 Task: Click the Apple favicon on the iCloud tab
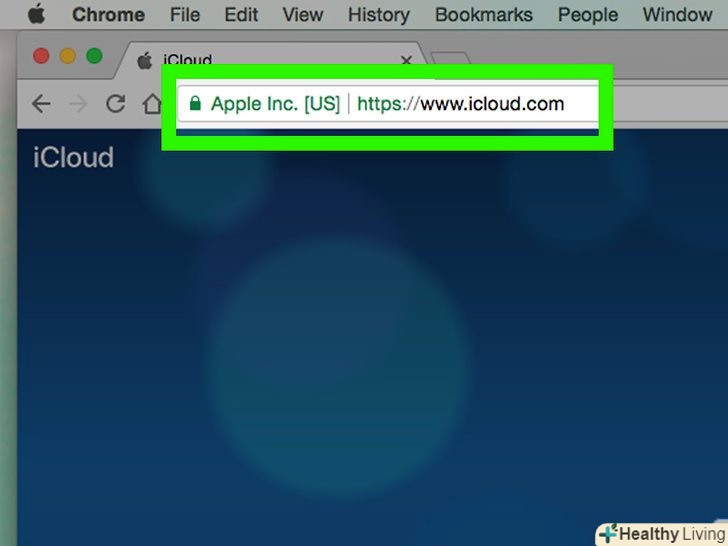(144, 61)
